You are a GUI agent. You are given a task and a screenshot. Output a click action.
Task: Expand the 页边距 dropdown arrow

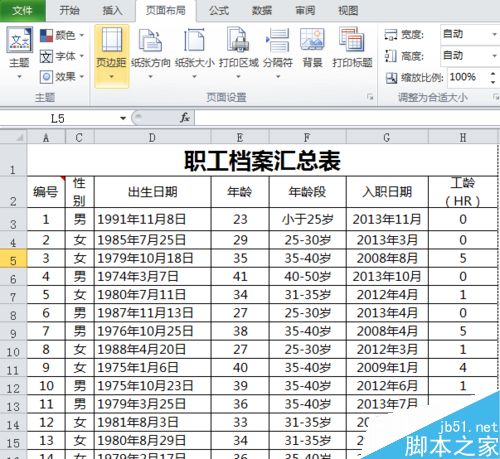click(x=111, y=77)
